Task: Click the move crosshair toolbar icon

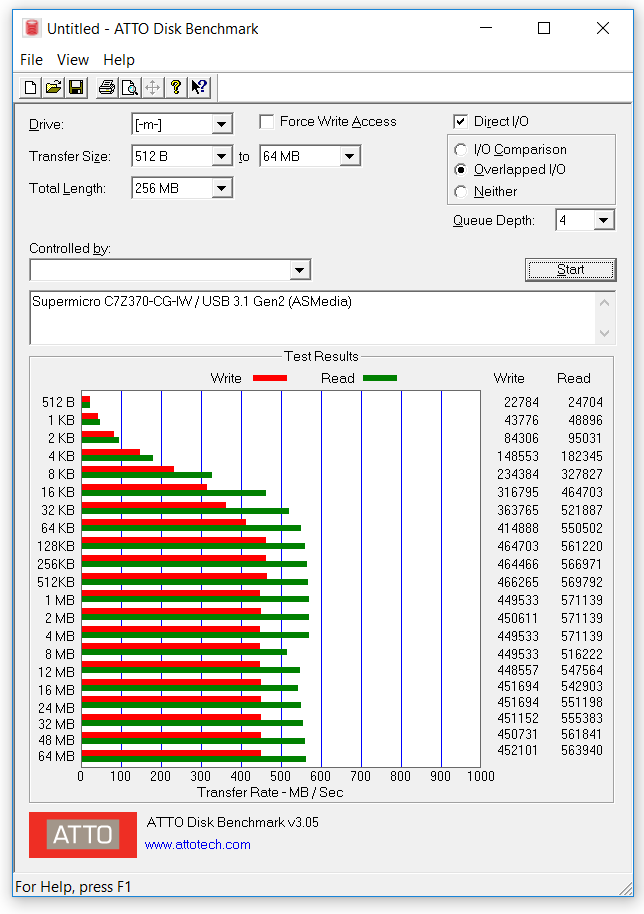Action: [x=152, y=87]
